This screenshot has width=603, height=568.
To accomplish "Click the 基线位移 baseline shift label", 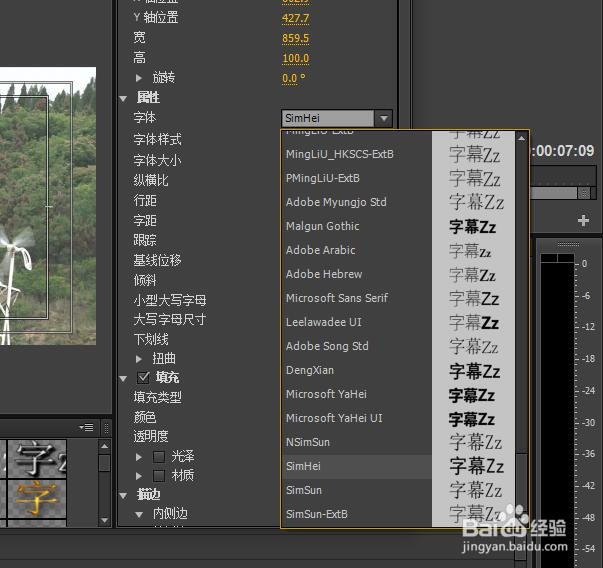I will [157, 260].
